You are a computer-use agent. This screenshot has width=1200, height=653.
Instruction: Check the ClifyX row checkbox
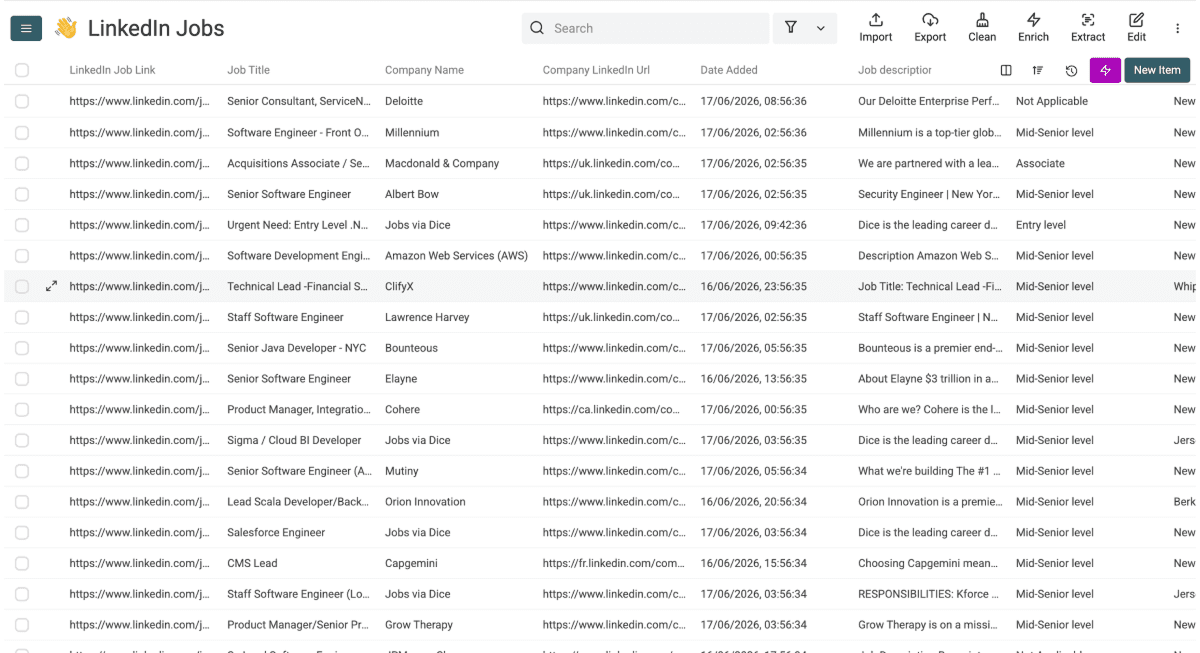click(x=22, y=286)
